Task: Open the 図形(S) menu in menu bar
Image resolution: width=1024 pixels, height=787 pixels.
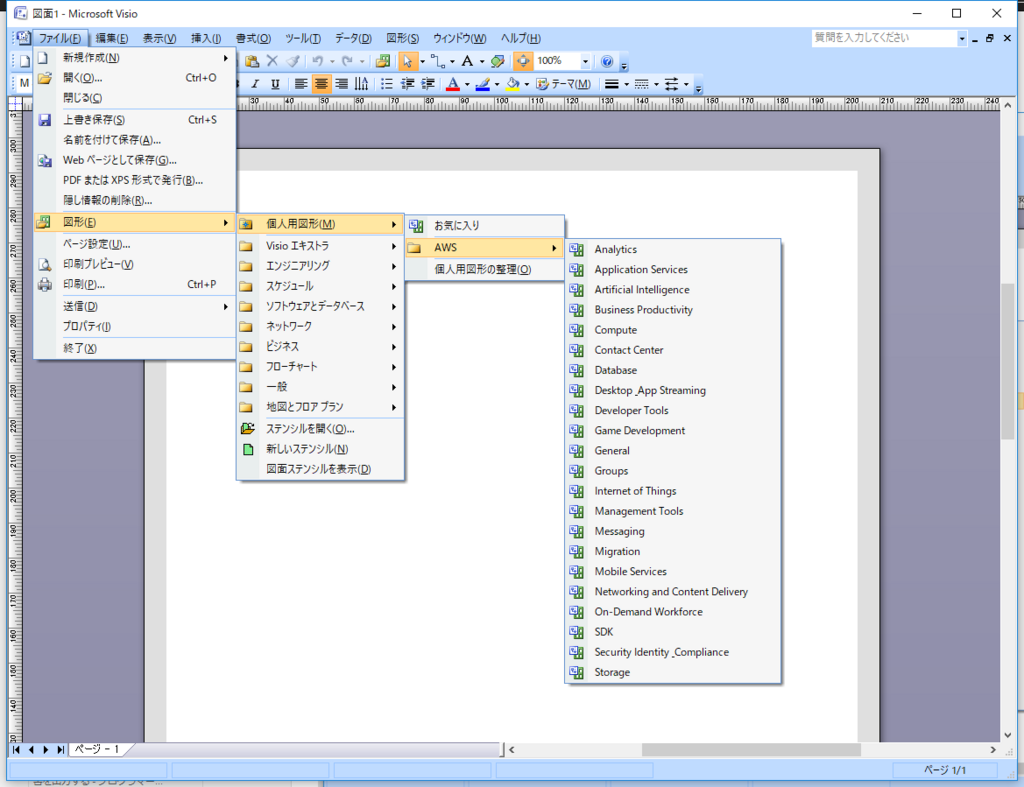Action: (x=402, y=39)
